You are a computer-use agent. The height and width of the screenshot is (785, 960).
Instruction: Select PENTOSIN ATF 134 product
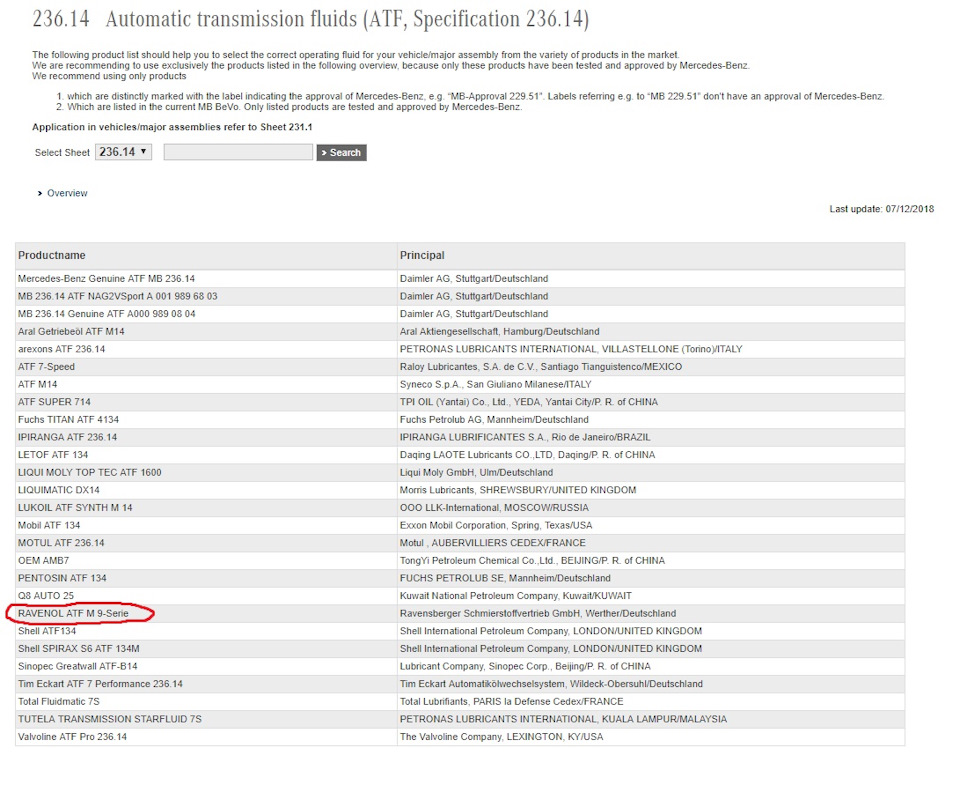point(62,579)
